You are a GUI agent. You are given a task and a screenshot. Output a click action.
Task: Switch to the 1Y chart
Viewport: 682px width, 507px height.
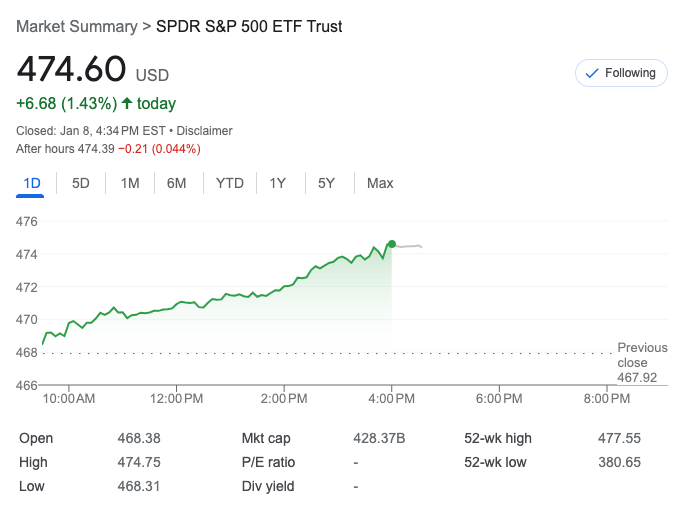point(278,183)
